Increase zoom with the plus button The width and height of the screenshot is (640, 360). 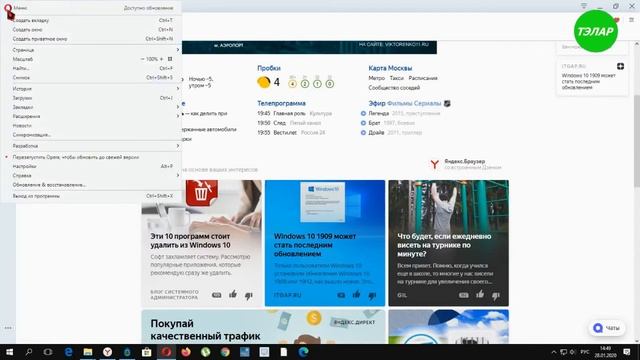(x=161, y=59)
